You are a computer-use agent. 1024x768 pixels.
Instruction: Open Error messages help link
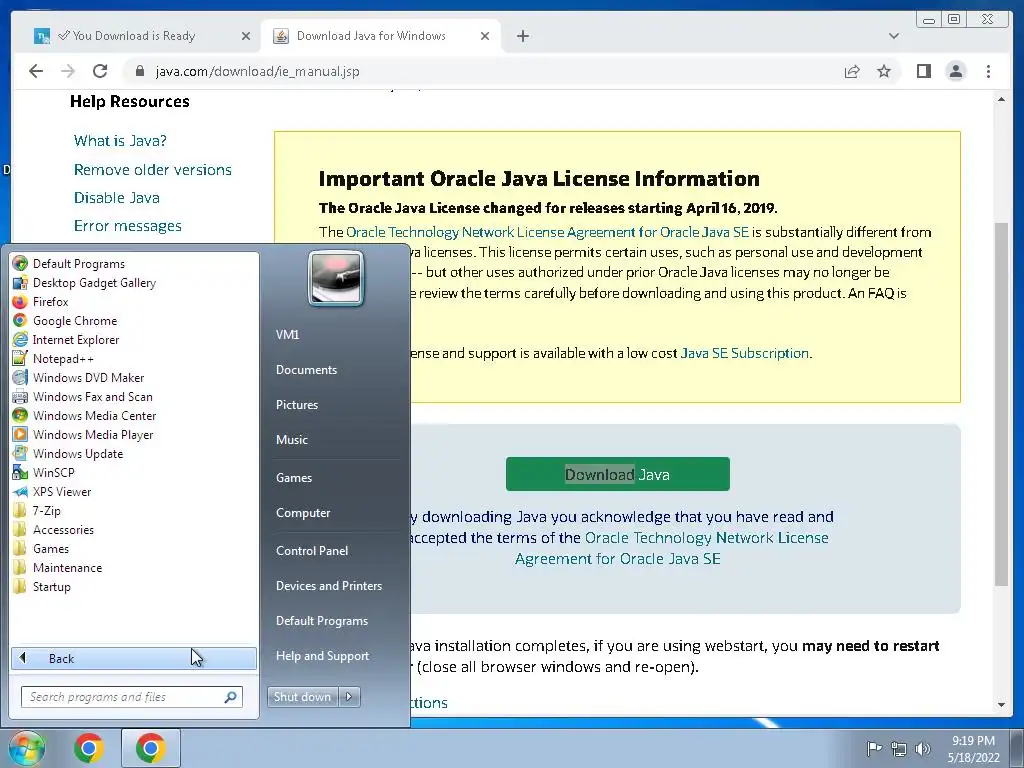(128, 226)
